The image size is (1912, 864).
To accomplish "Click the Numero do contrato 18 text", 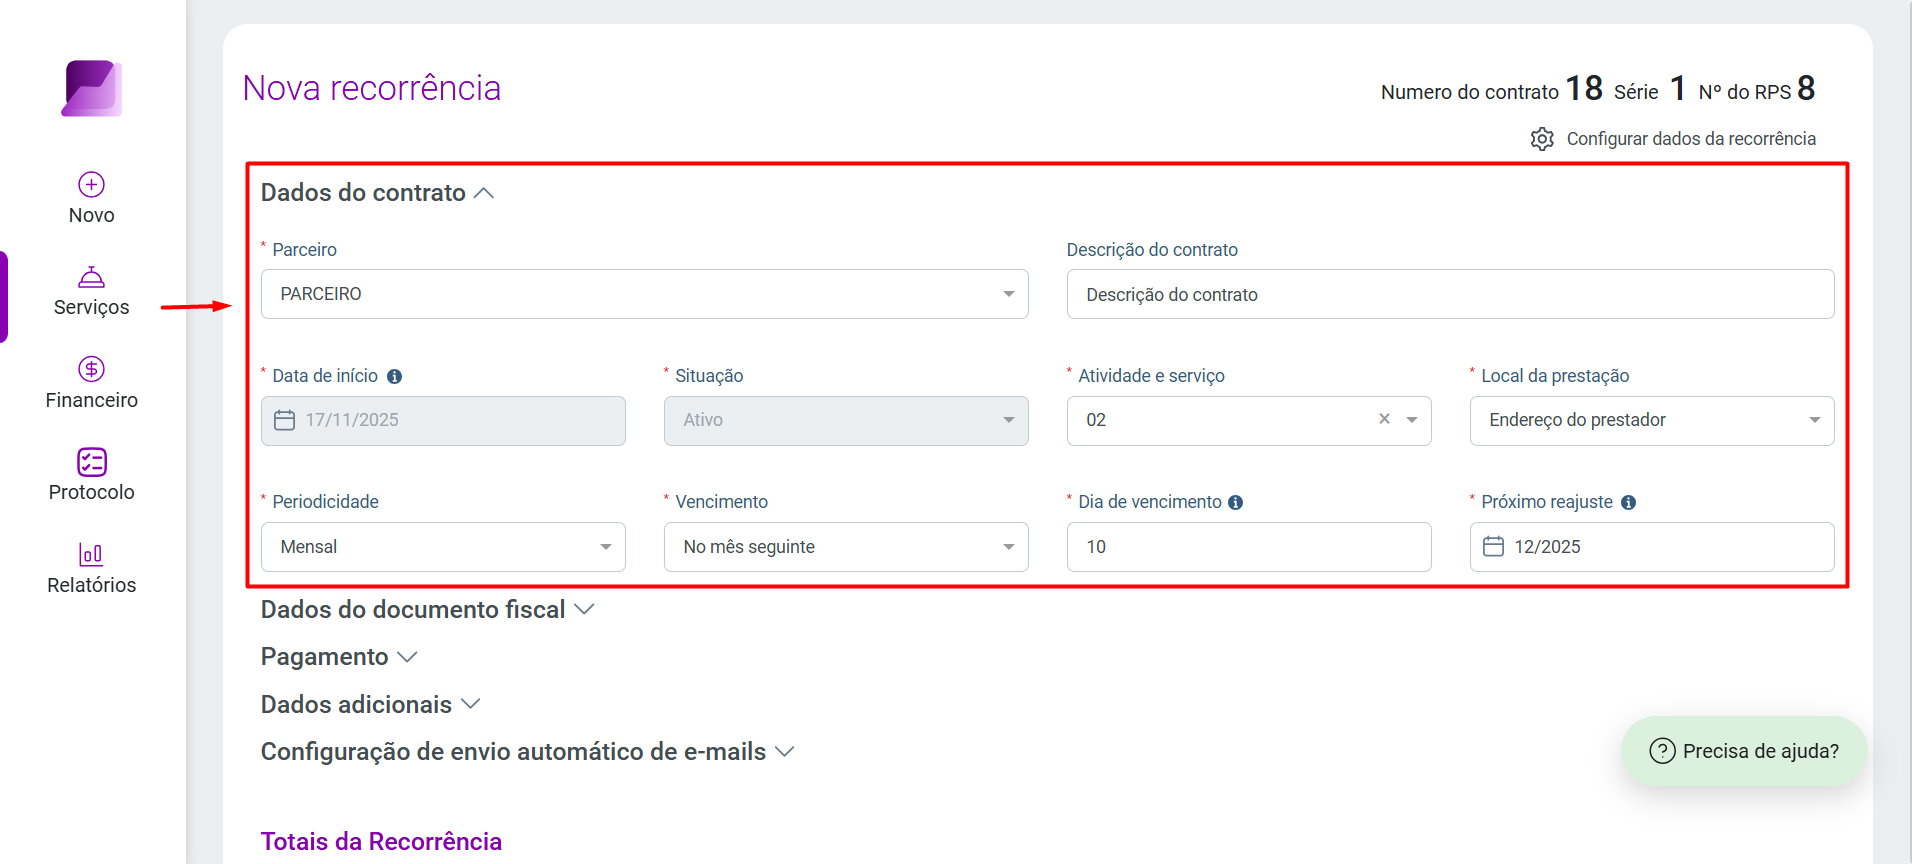I will pos(1491,89).
